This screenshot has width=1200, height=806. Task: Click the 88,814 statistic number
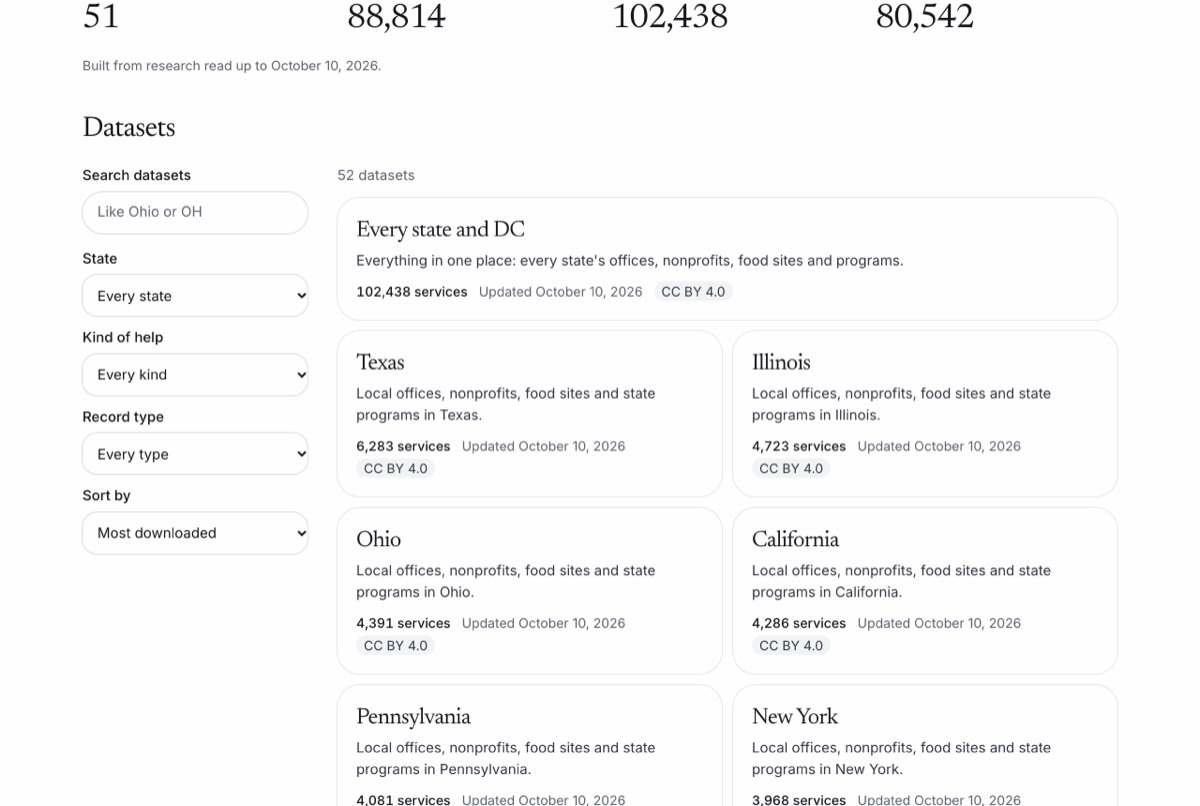(396, 16)
